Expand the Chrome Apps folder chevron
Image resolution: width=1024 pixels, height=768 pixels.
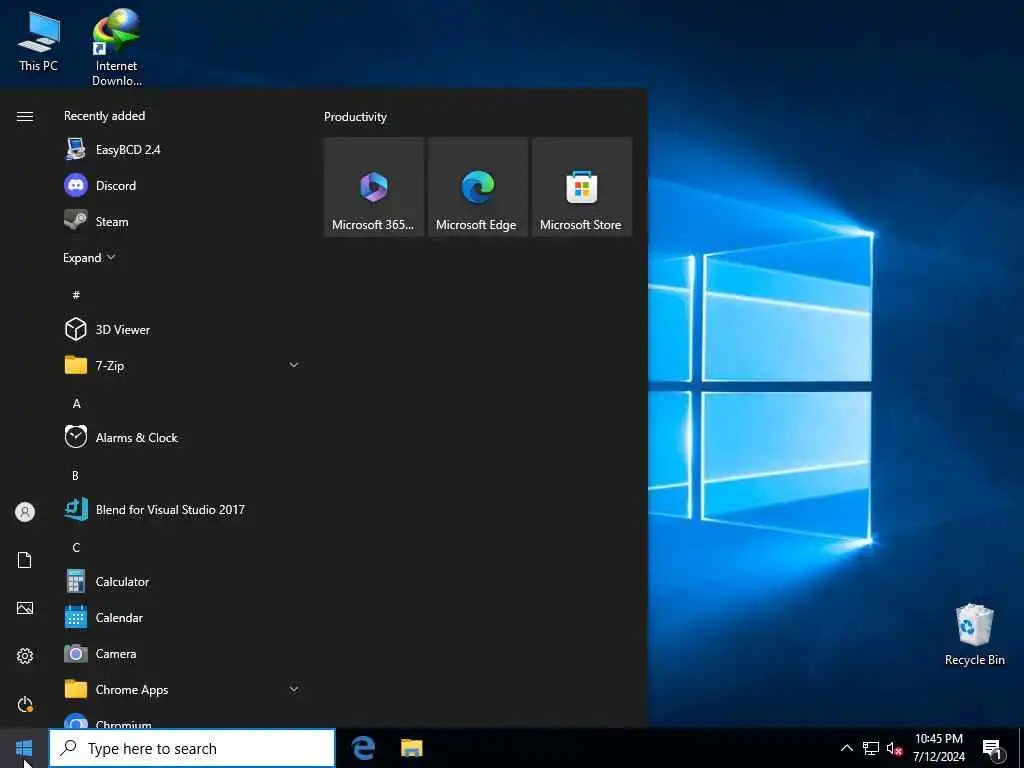coord(294,689)
